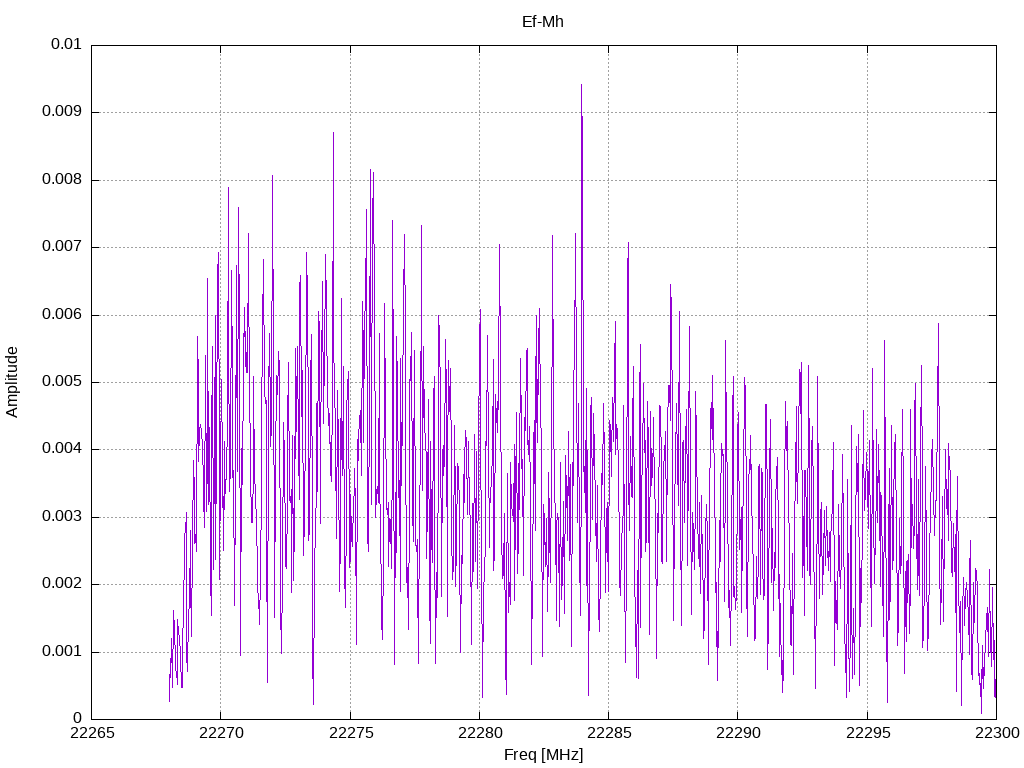Click the y-axis tick label 0.01
Screen dimensions: 1024x768
click(66, 44)
